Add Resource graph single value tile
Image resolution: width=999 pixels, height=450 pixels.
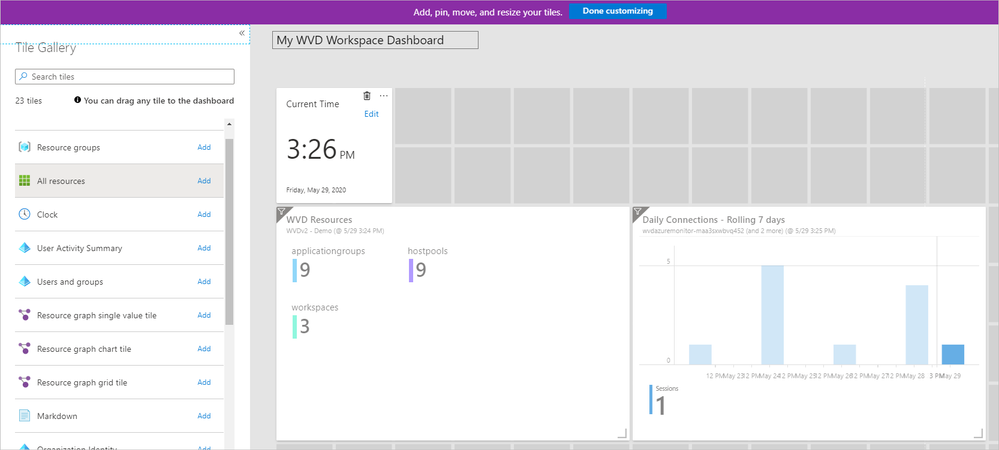(204, 315)
